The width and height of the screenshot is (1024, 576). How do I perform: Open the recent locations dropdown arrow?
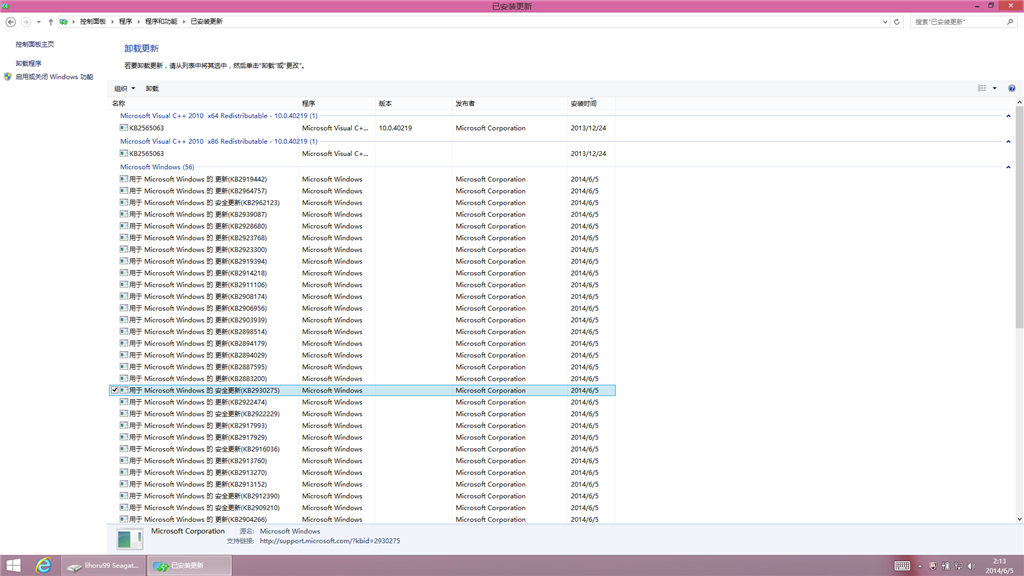coord(39,22)
